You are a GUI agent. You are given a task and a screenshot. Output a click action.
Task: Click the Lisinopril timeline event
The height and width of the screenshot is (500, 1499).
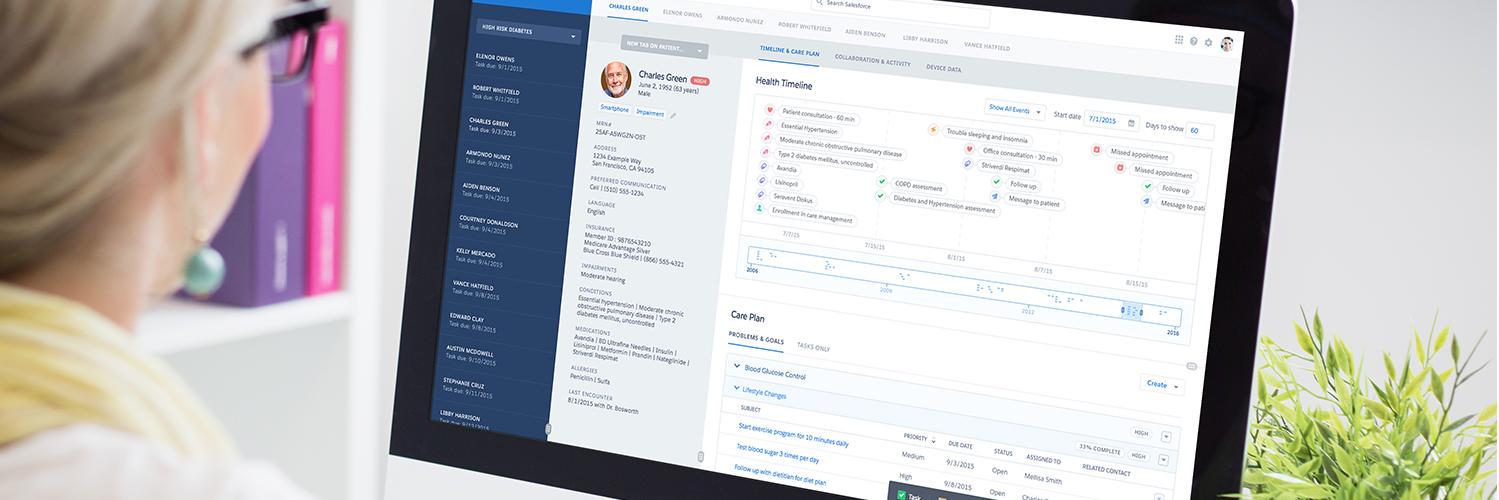(788, 183)
